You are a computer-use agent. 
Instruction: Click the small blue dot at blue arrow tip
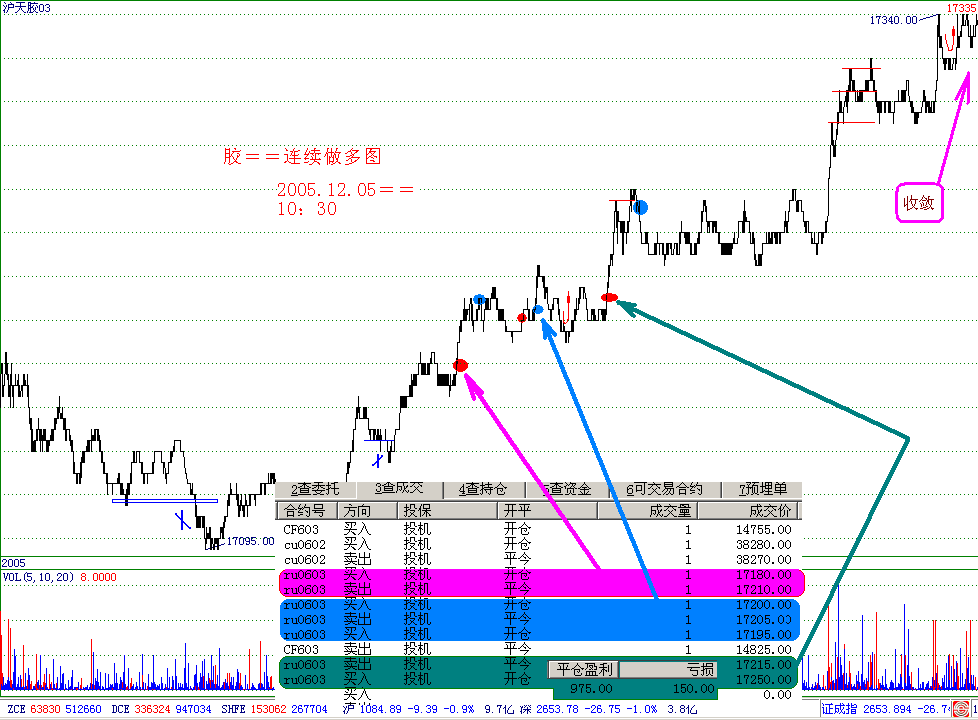pyautogui.click(x=538, y=310)
